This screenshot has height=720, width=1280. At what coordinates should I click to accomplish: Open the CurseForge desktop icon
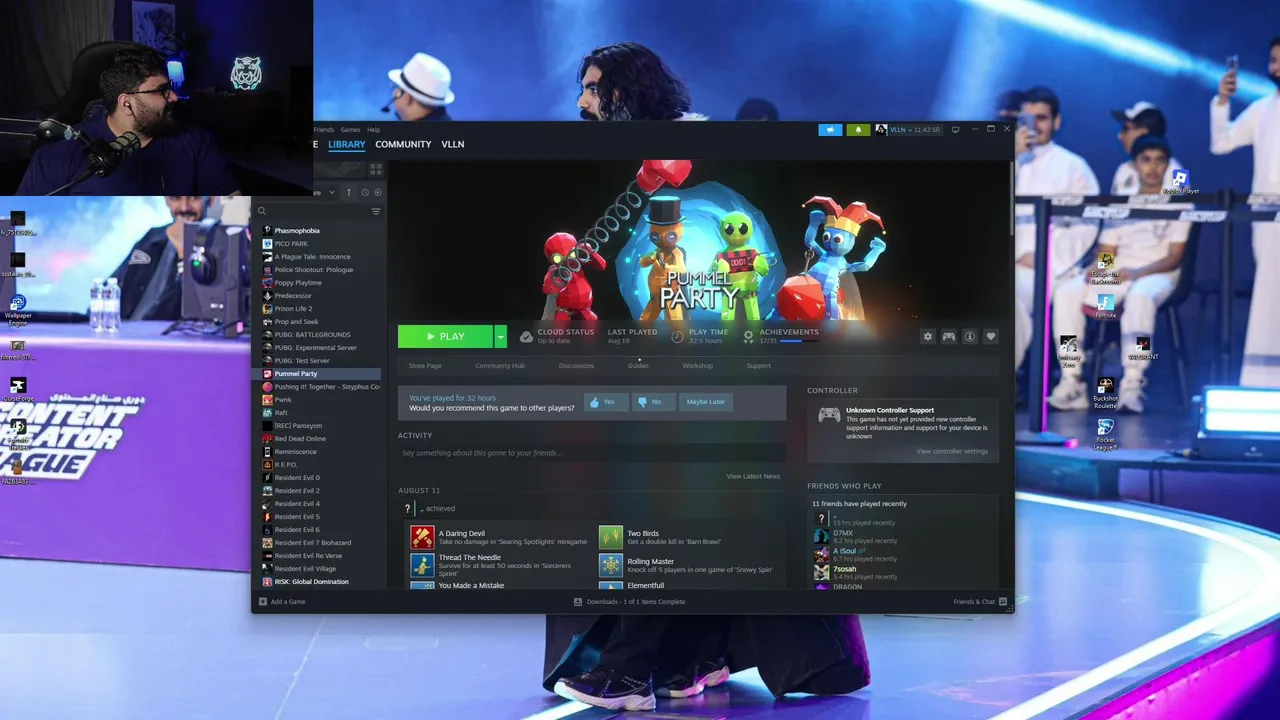pos(18,390)
